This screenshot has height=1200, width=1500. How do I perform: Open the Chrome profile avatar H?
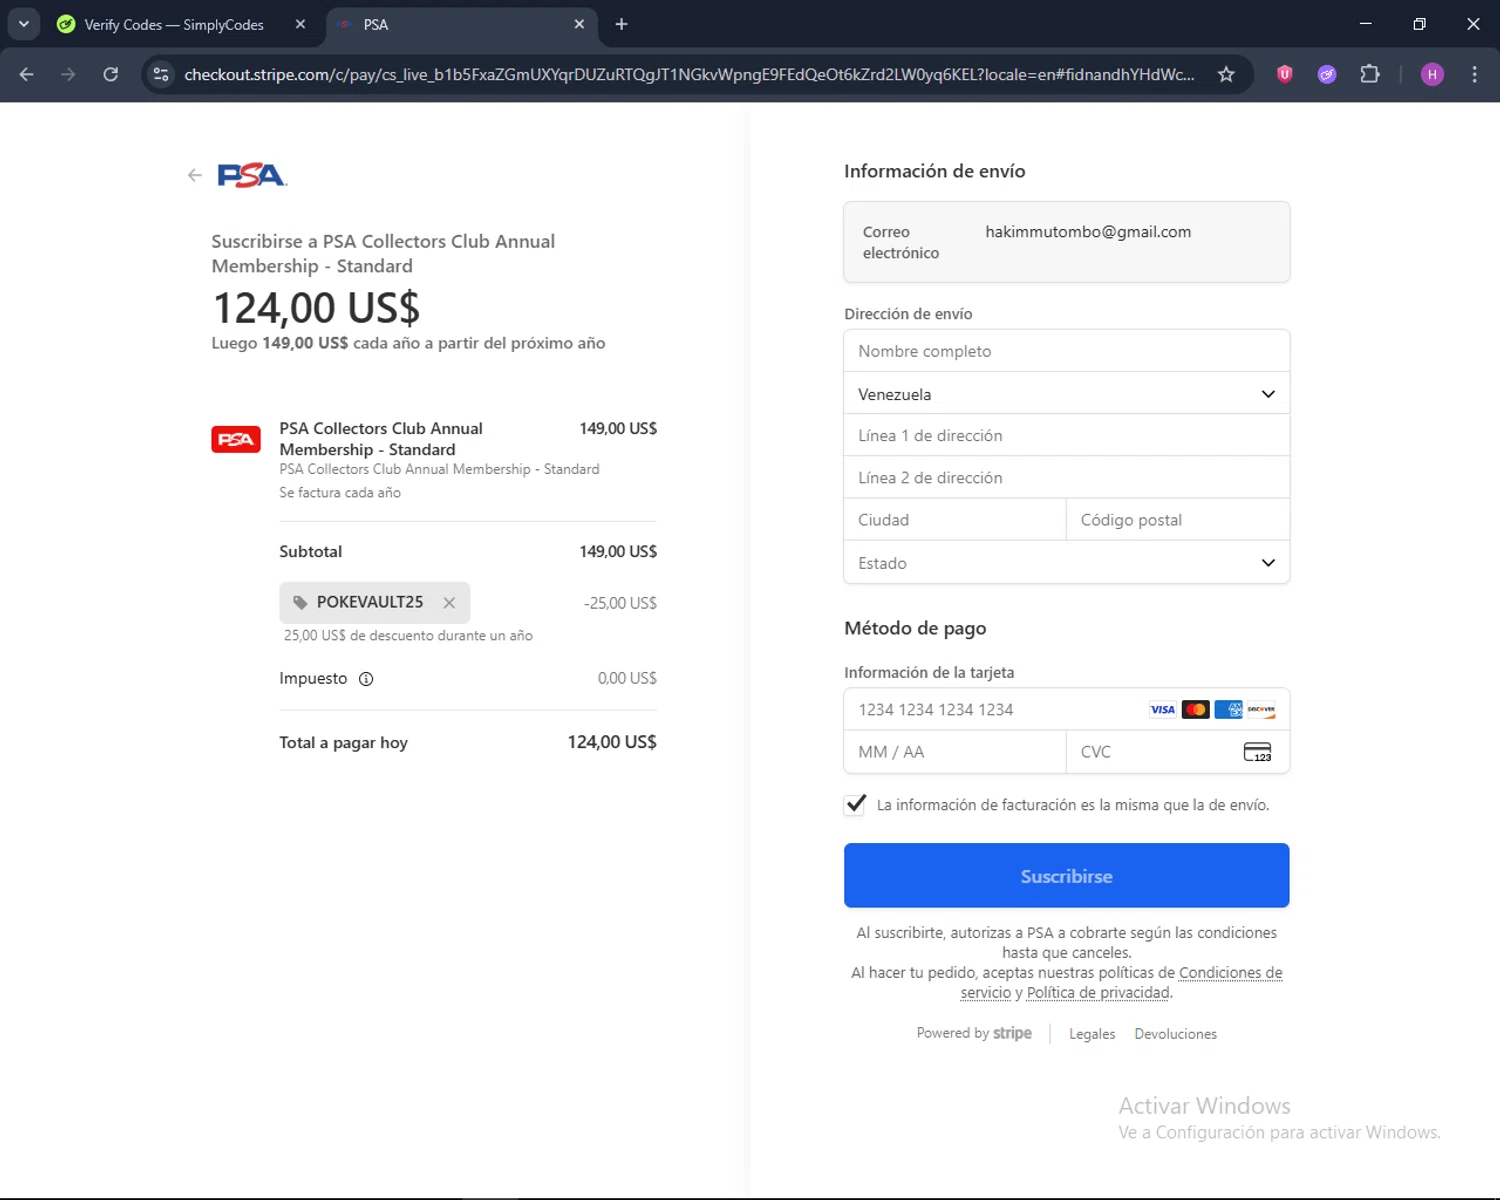tap(1432, 74)
